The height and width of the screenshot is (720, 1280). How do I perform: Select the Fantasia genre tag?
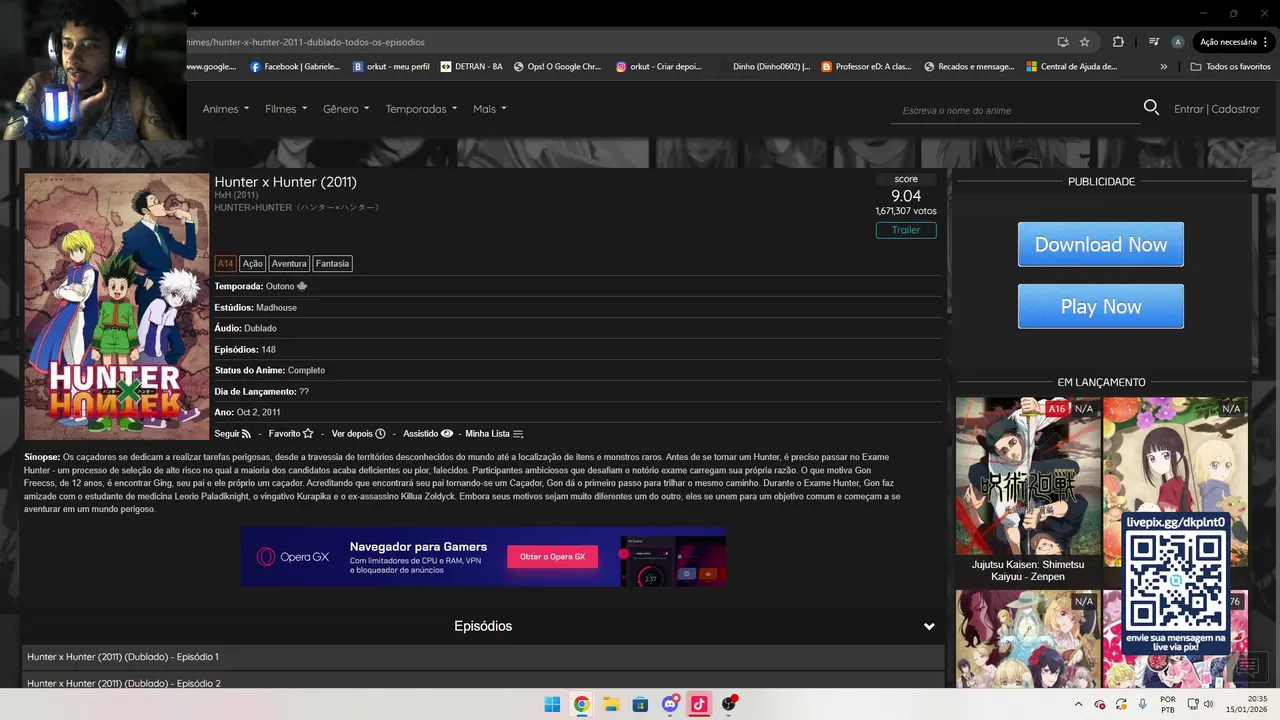(332, 264)
